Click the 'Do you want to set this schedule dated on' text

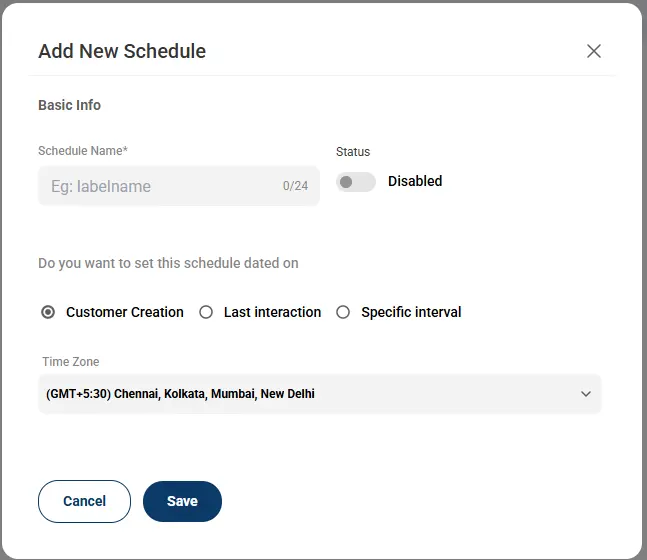point(168,263)
